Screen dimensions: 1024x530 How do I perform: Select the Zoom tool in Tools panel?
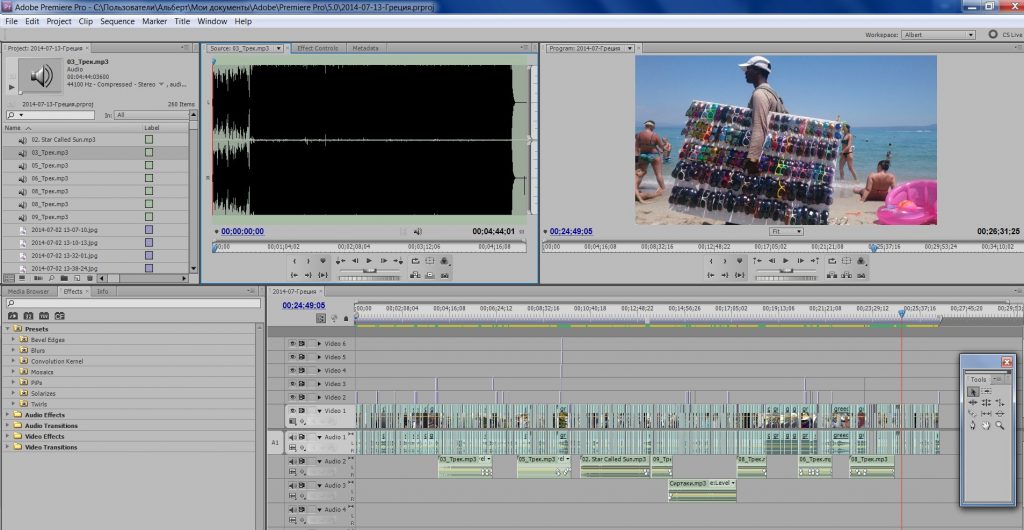[x=1000, y=425]
